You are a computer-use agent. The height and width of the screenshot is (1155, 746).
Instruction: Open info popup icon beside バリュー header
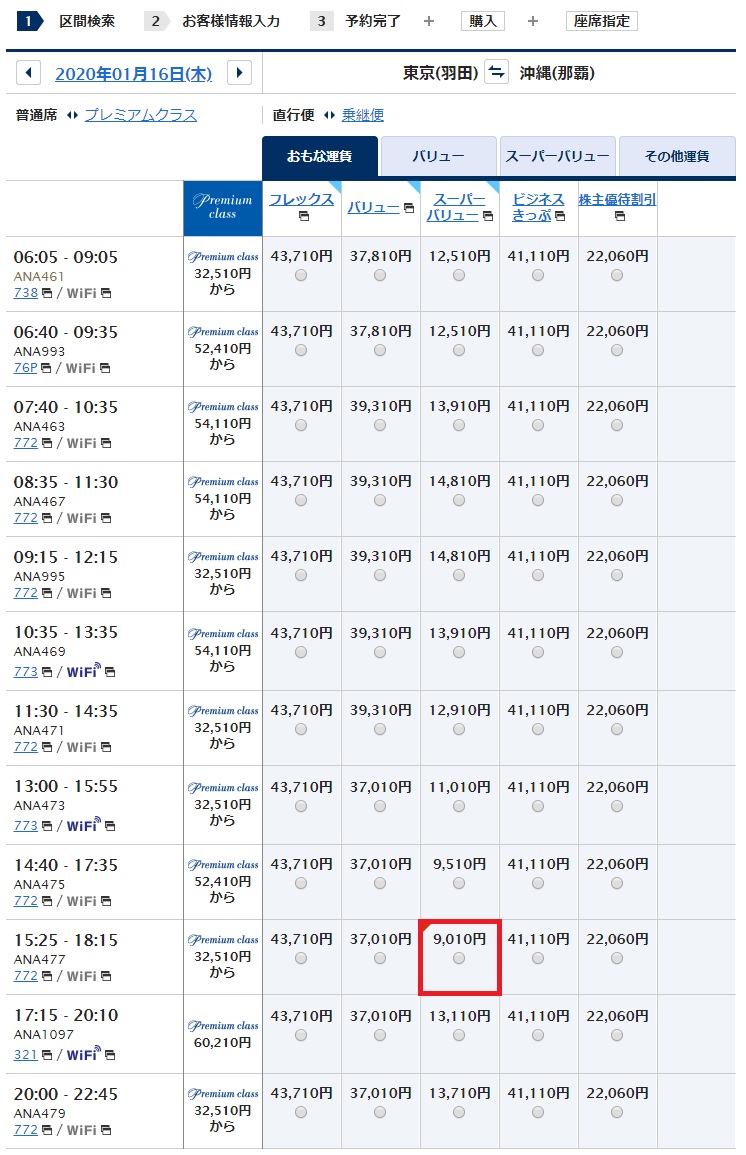[x=409, y=208]
